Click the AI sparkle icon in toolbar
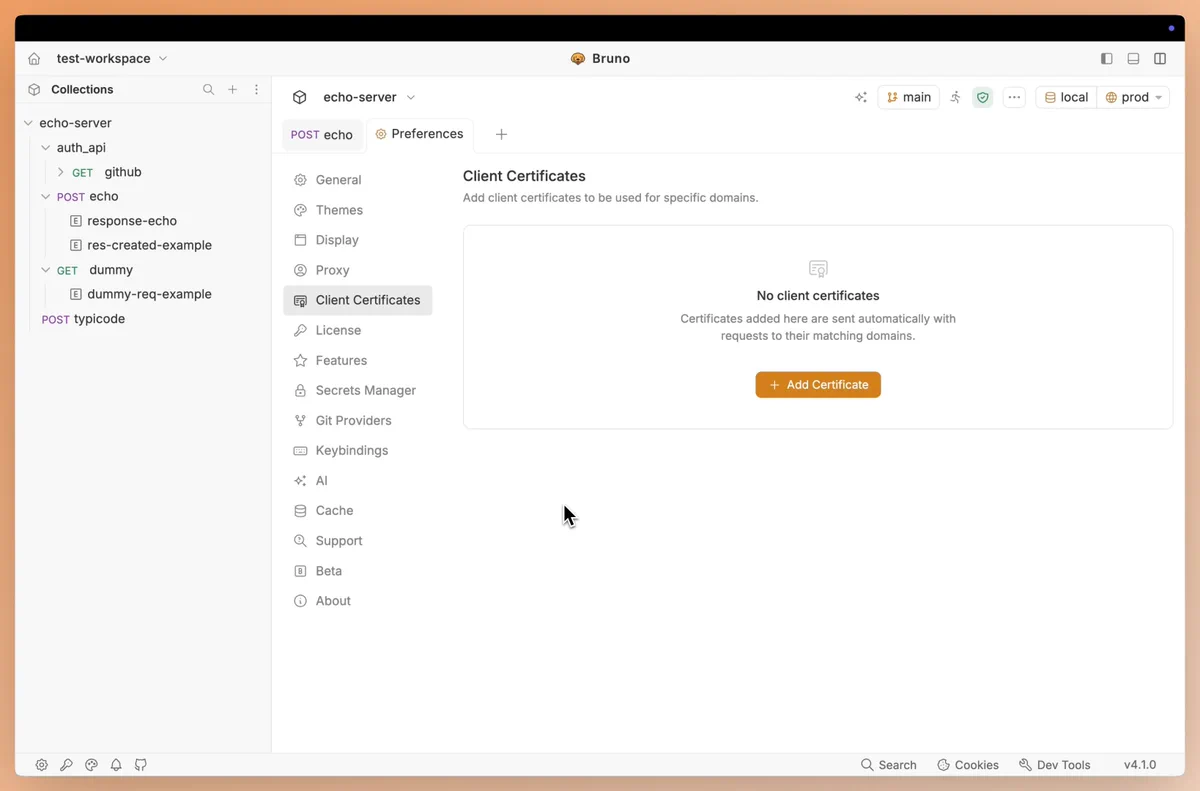 pyautogui.click(x=860, y=97)
